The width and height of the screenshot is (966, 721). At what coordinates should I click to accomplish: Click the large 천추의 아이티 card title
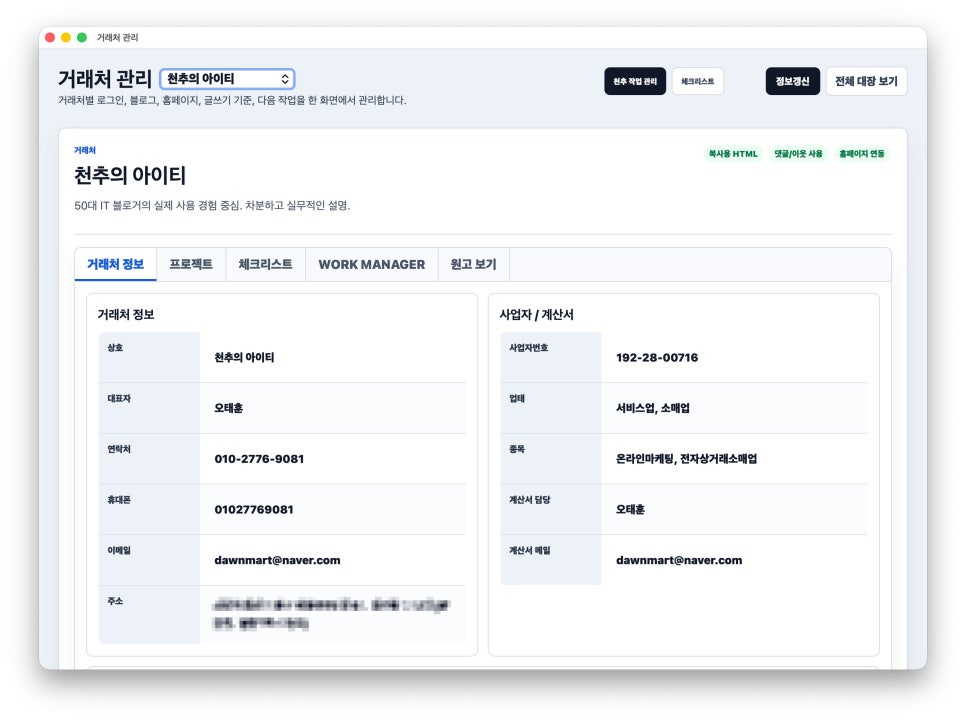tap(130, 176)
